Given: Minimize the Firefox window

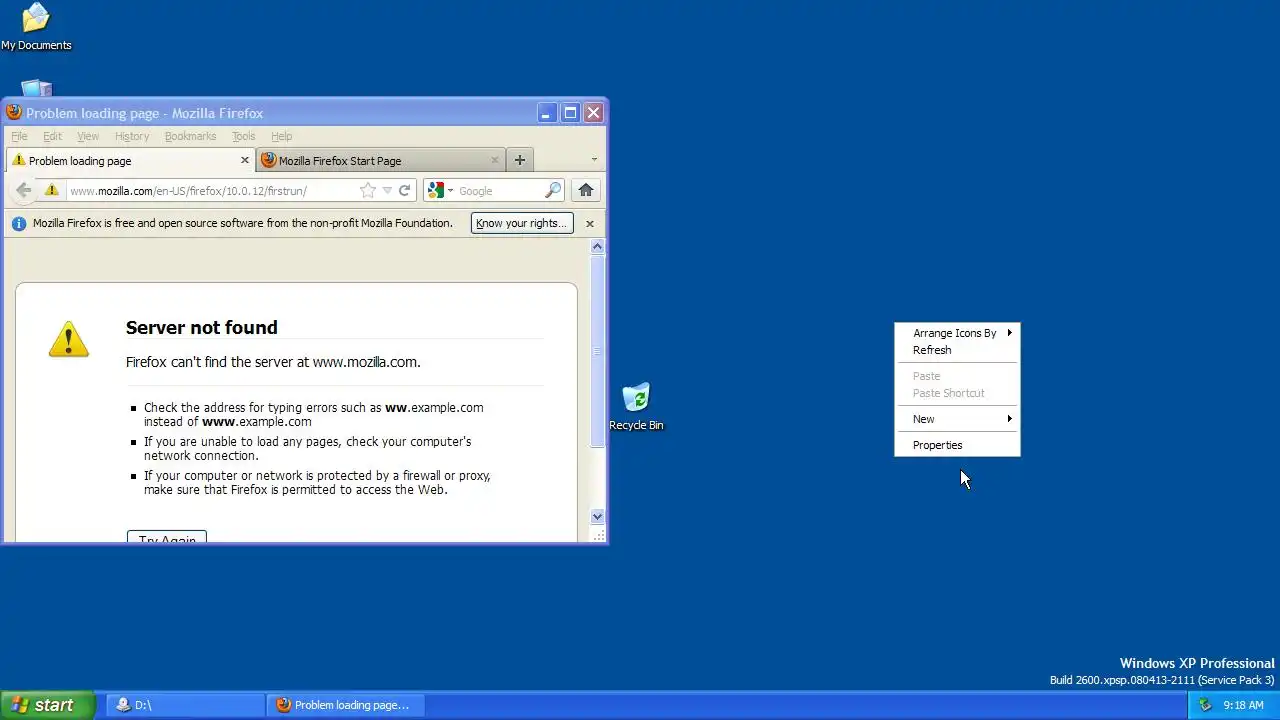Looking at the screenshot, I should 546,113.
